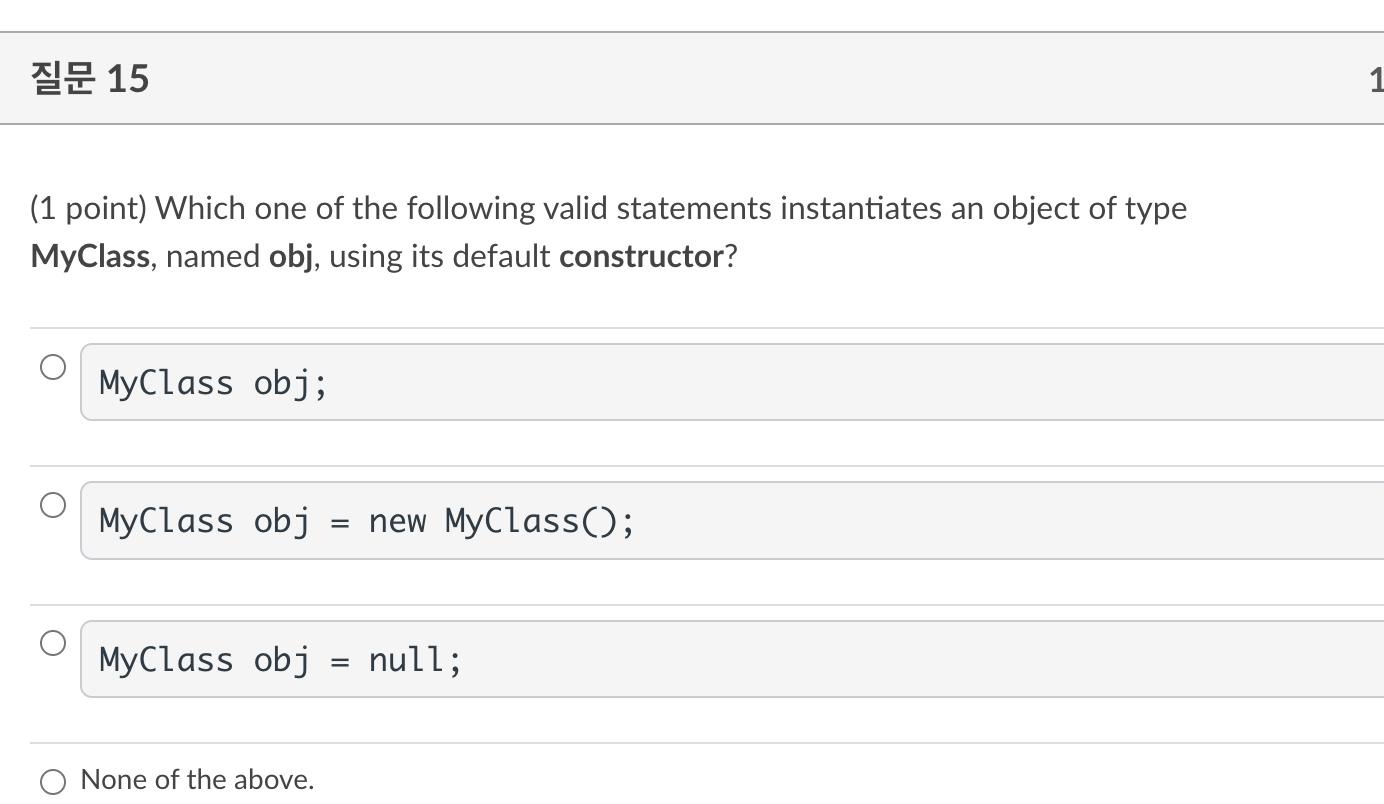Viewport: 1384px width, 804px height.
Task: Click the word "Which" starting the question
Action: [x=200, y=208]
